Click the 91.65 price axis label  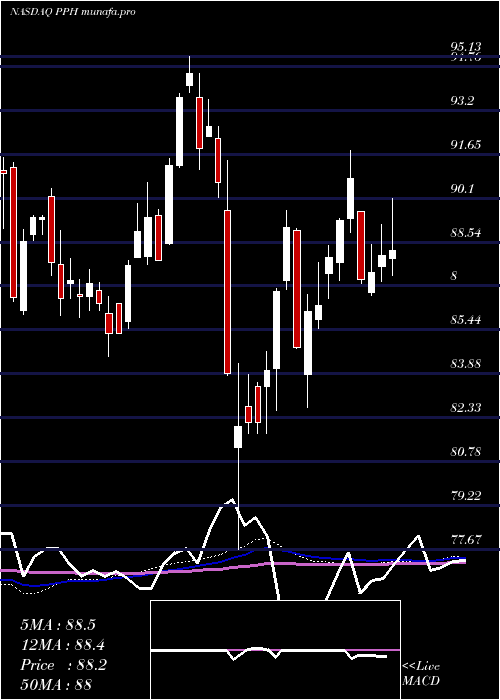(466, 145)
